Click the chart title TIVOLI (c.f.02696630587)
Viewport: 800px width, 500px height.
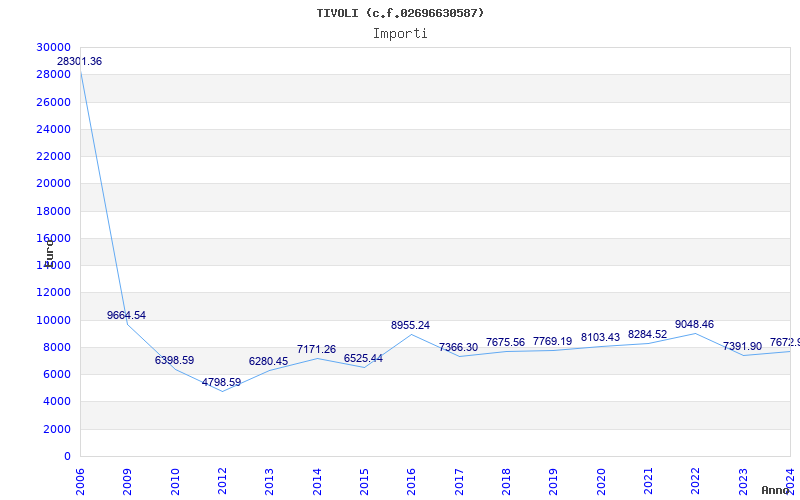point(400,13)
